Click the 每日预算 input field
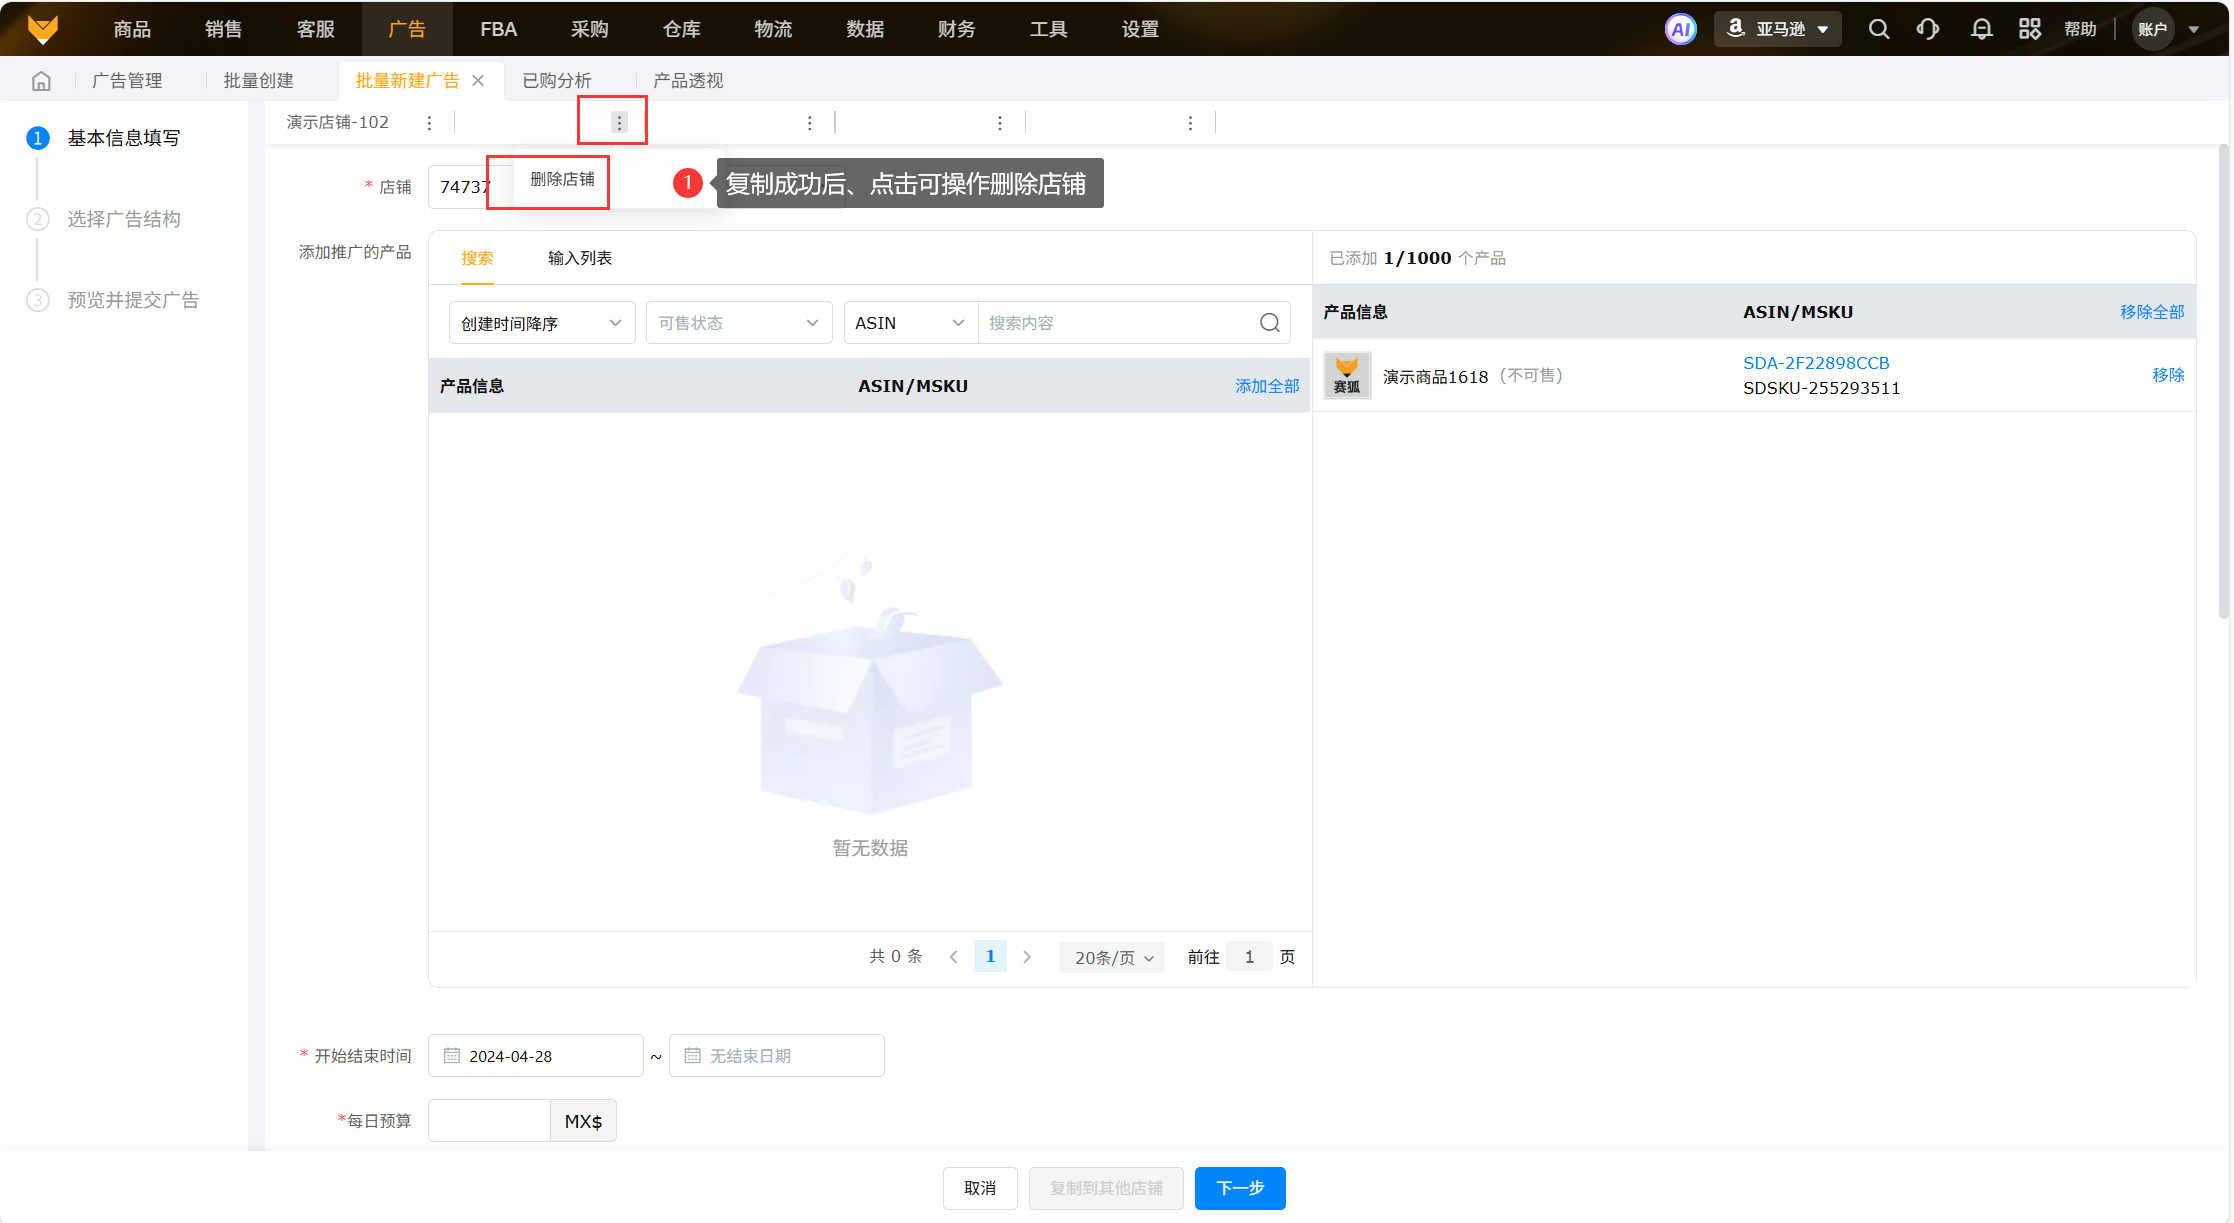 point(489,1121)
